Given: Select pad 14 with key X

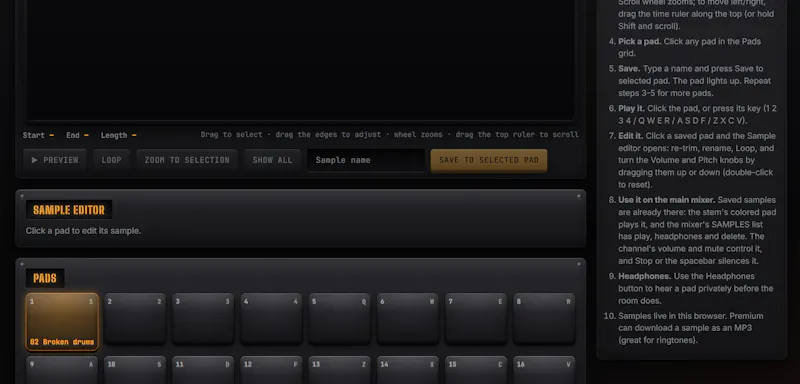Looking at the screenshot, I should coord(408,370).
